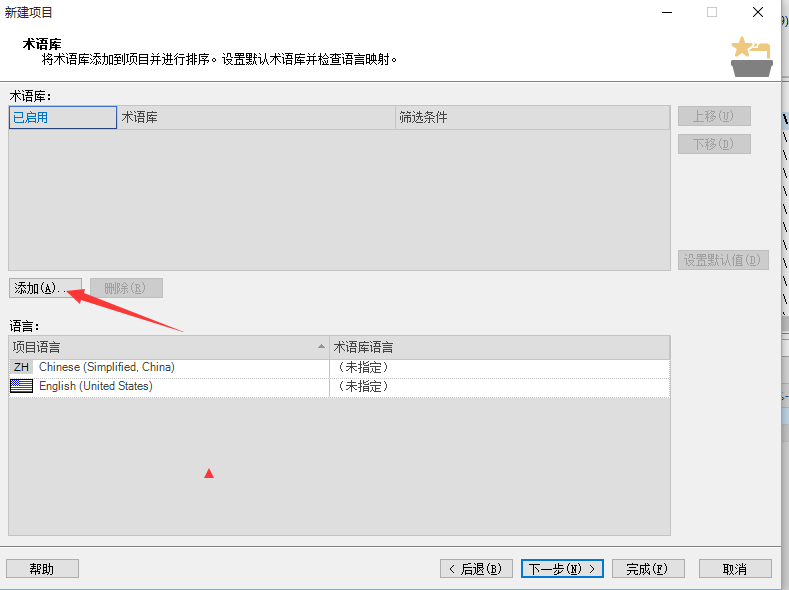The image size is (789, 590).
Task: Click the 术语库 column header
Action: [256, 117]
